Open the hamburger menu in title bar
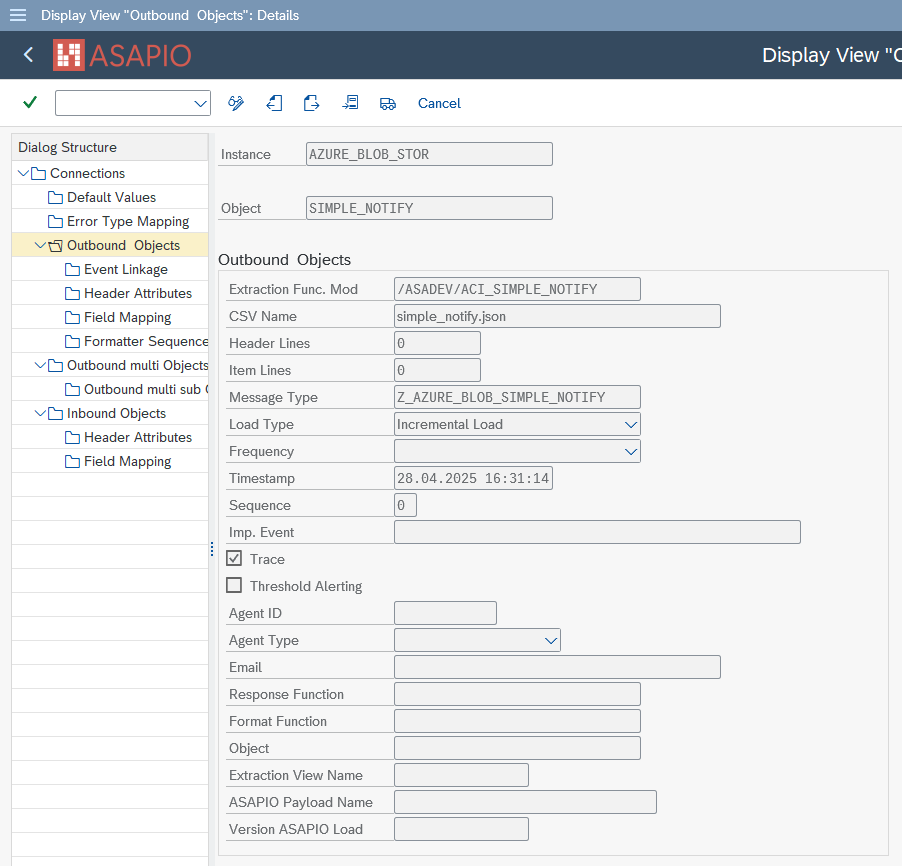The image size is (902, 866). [18, 15]
